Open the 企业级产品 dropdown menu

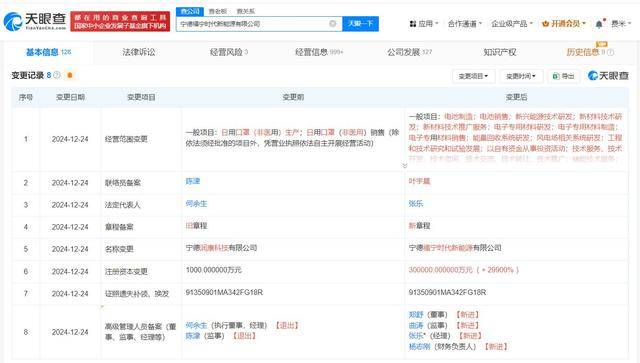pos(512,24)
